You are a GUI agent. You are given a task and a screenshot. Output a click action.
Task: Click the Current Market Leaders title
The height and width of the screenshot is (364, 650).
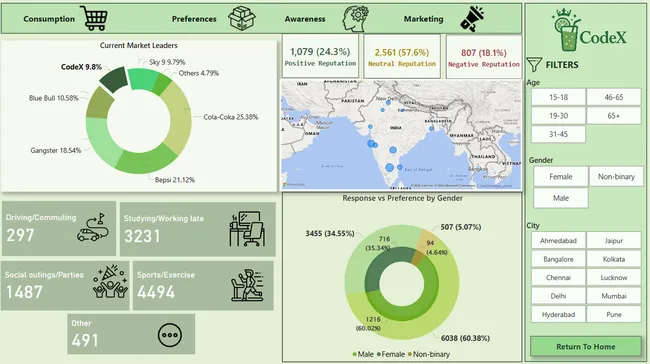pyautogui.click(x=138, y=46)
